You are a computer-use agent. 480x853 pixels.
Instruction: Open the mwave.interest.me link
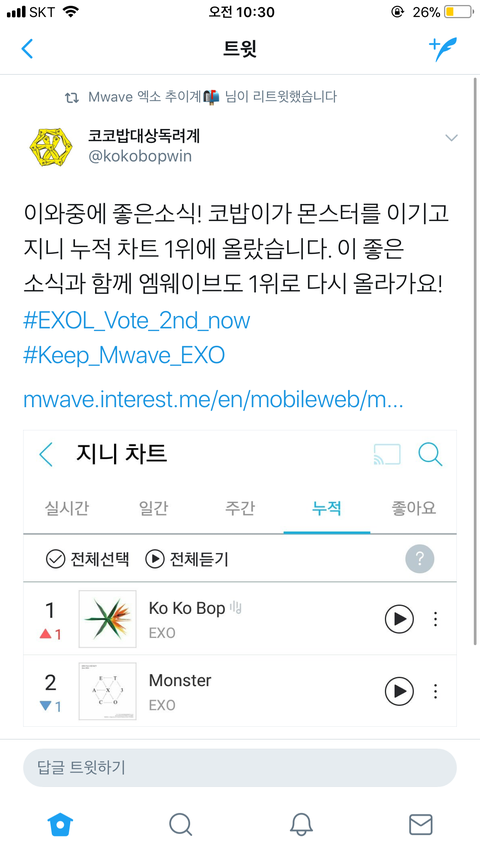pyautogui.click(x=213, y=400)
